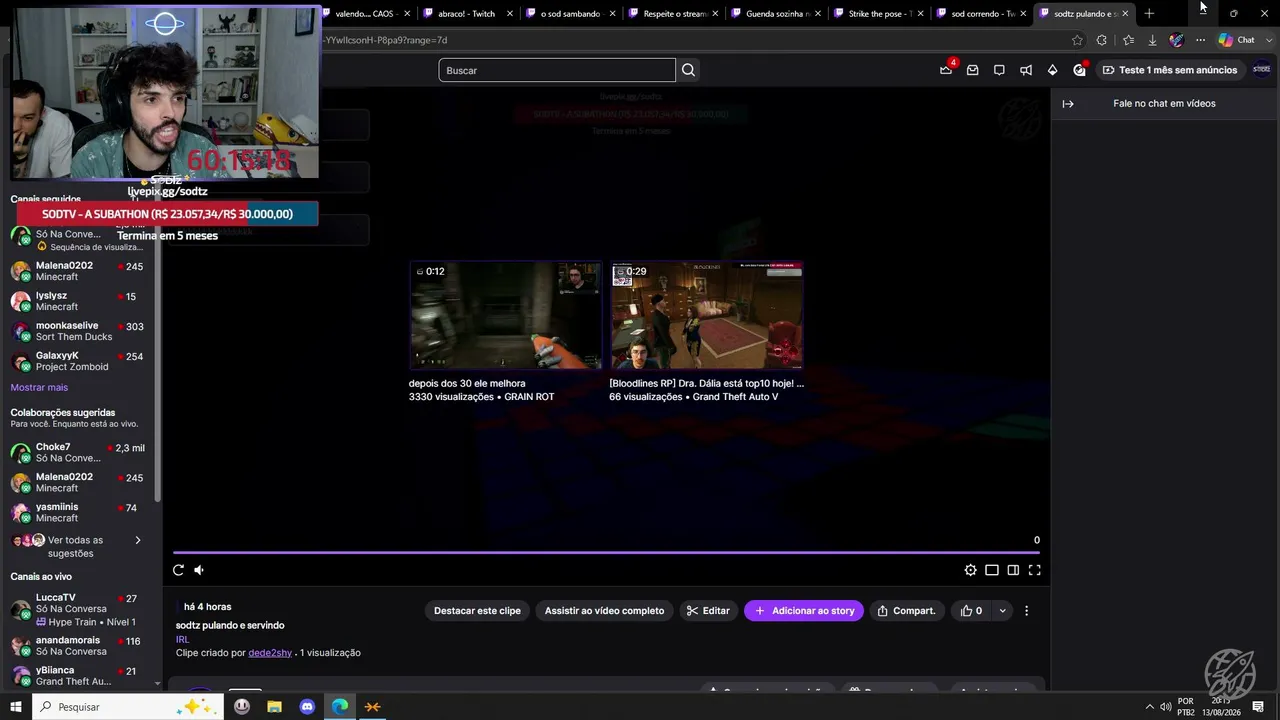Open browser downloads arrow icon
Viewport: 1280px width, 720px height.
click(1152, 40)
